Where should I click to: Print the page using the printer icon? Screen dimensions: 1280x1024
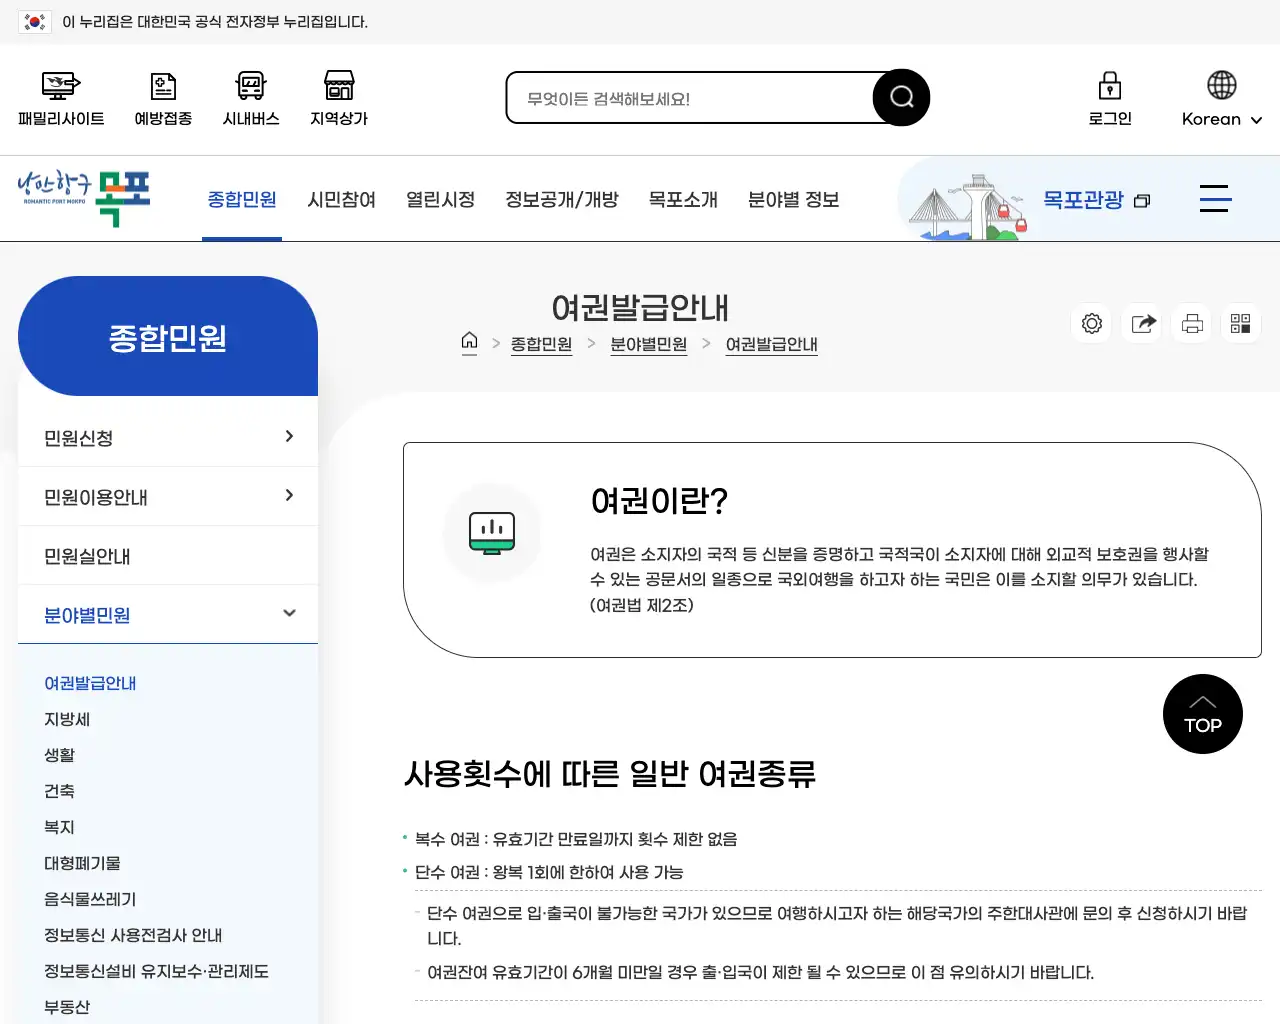click(x=1191, y=323)
